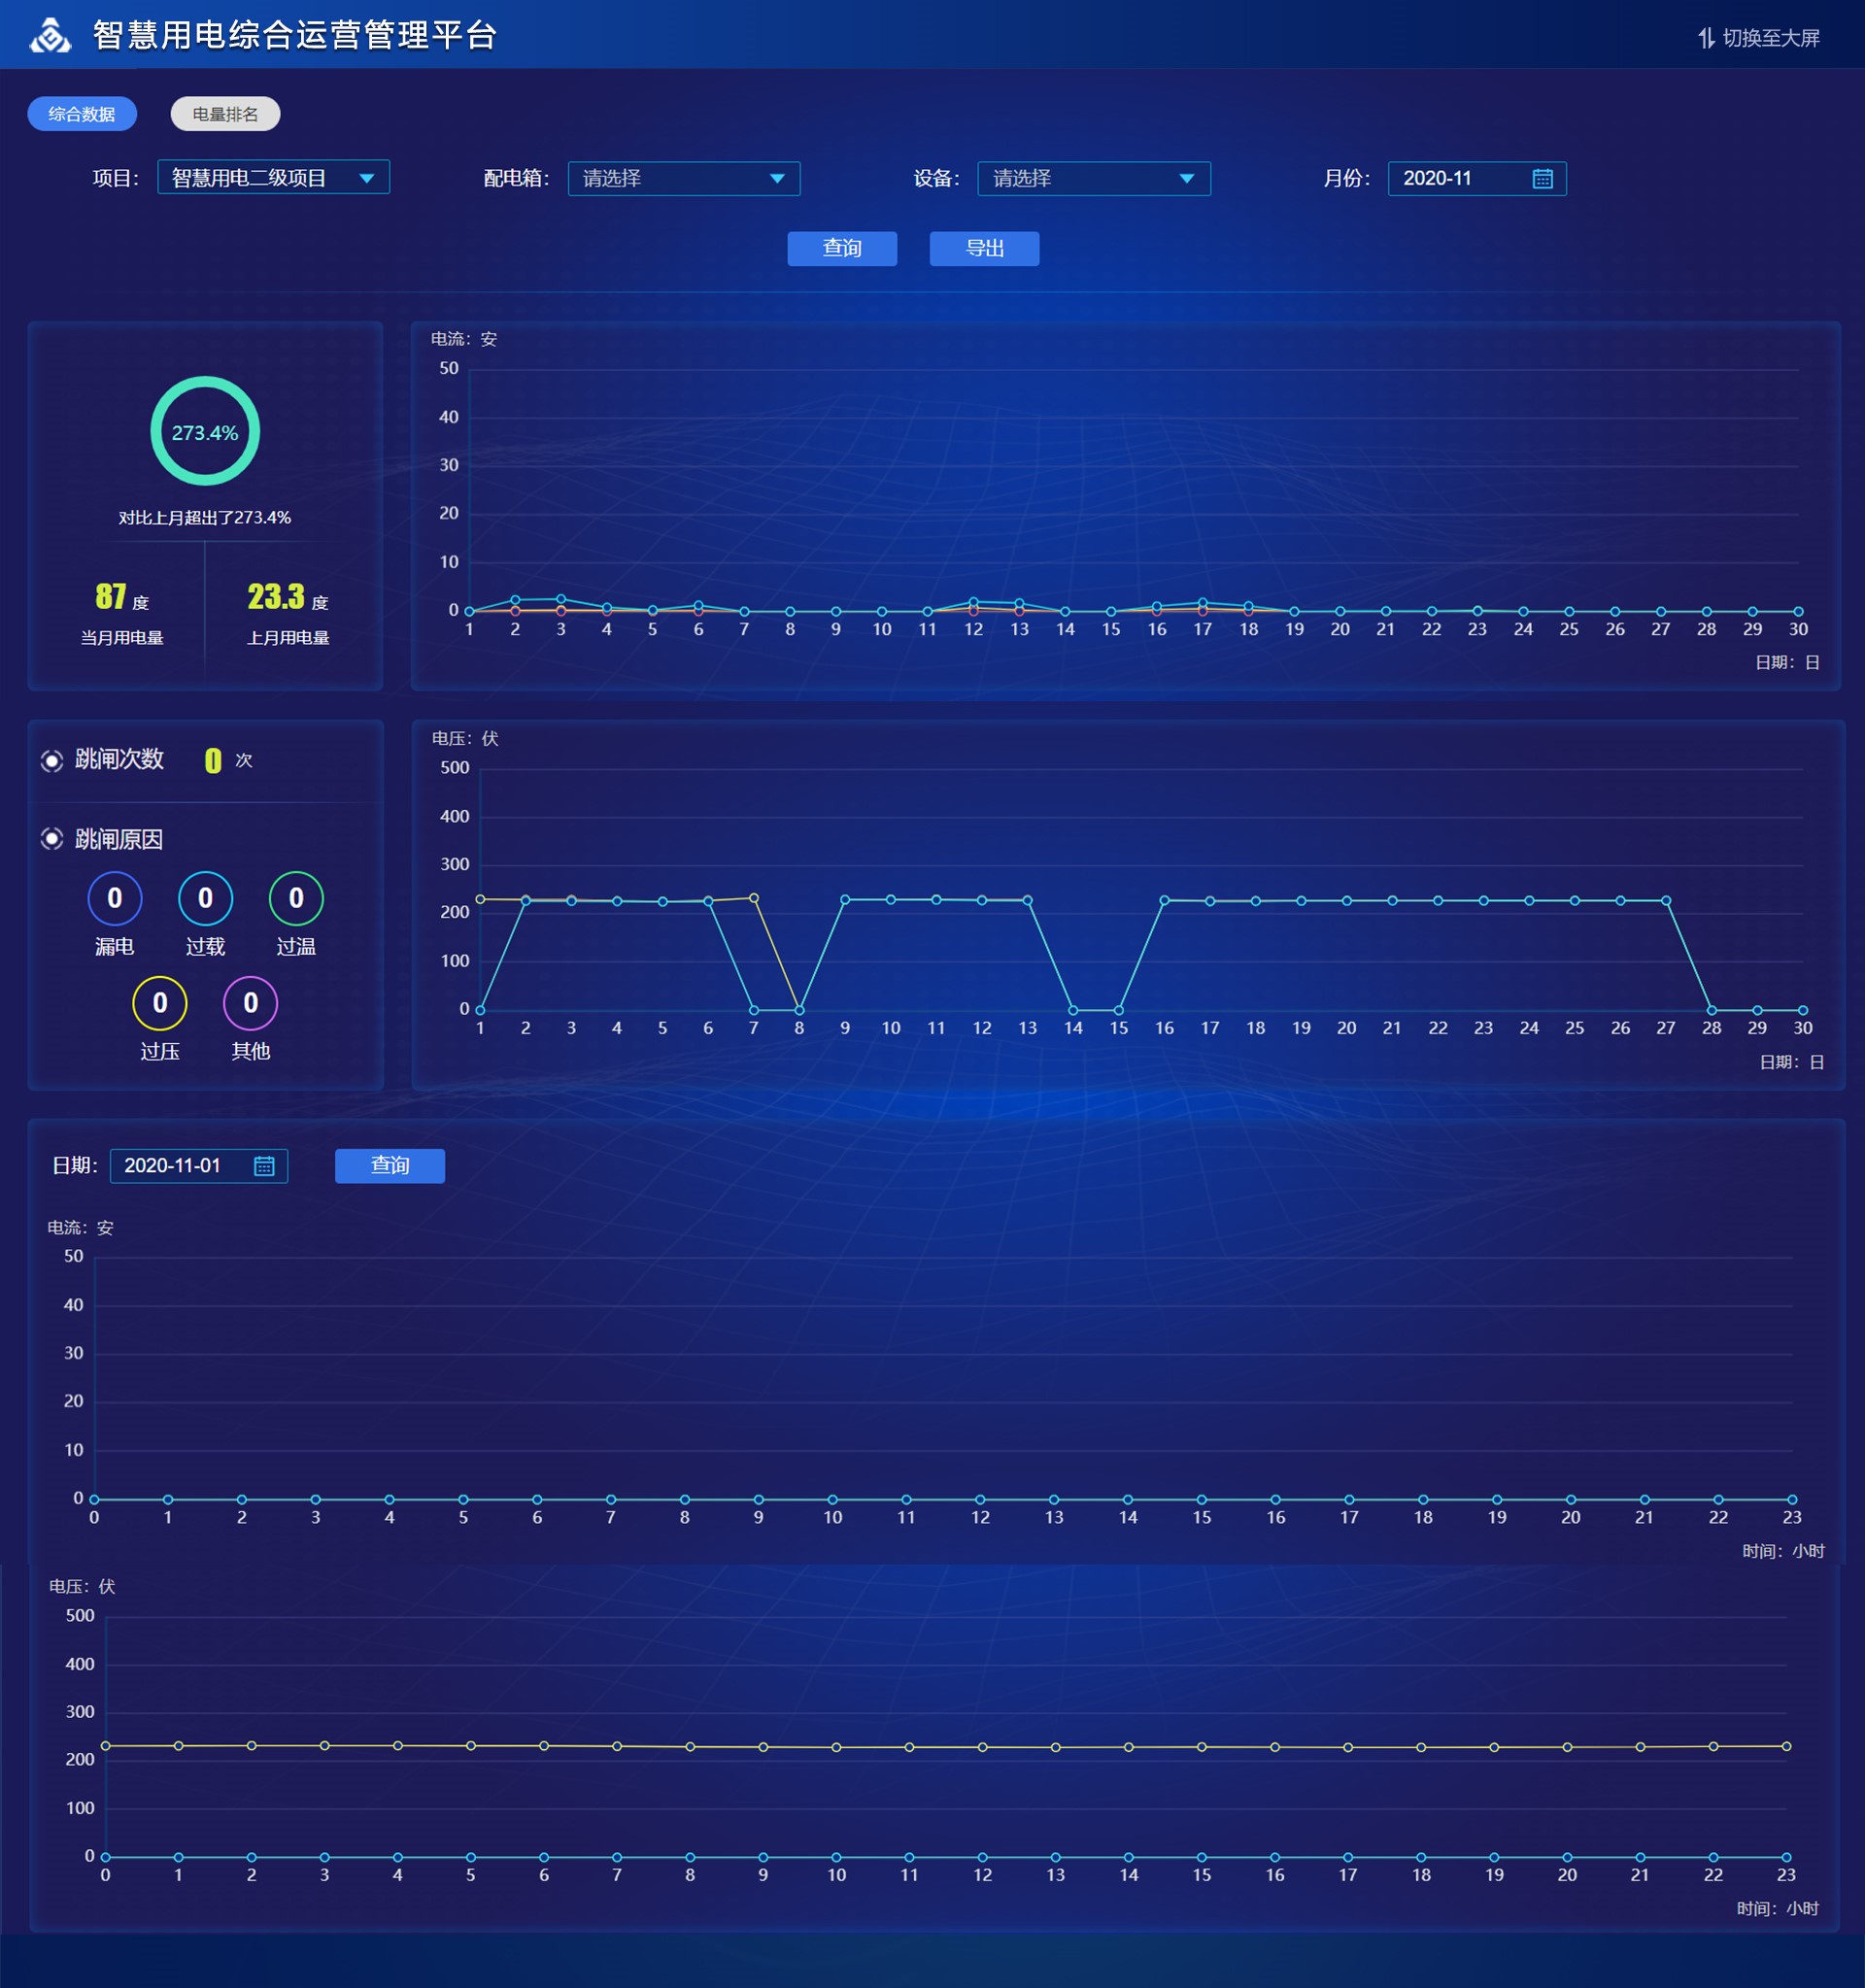Open the 配电箱 distribution box dropdown
The height and width of the screenshot is (1988, 1865).
[x=683, y=178]
